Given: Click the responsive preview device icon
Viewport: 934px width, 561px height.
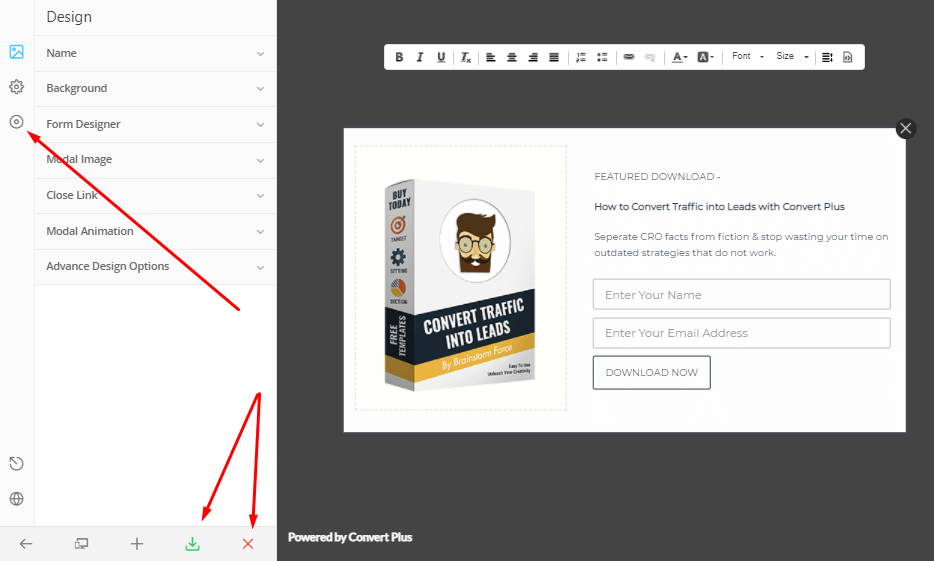Looking at the screenshot, I should click(81, 544).
